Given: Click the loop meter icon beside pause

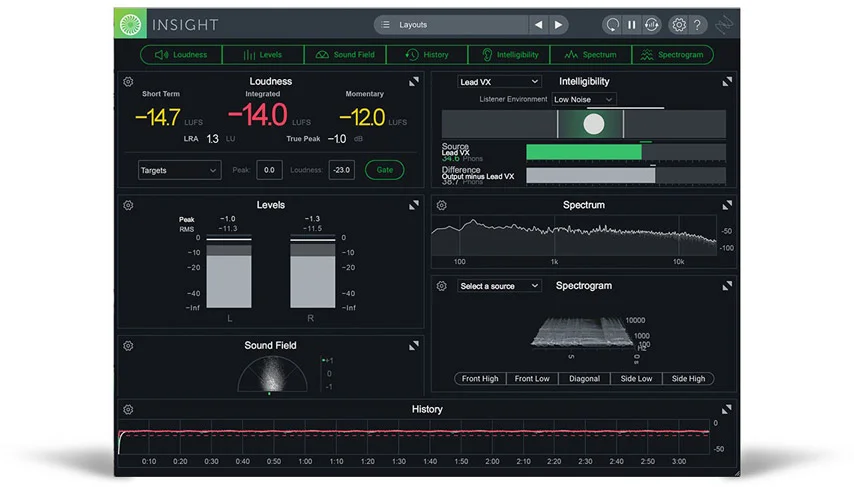Looking at the screenshot, I should (x=651, y=25).
